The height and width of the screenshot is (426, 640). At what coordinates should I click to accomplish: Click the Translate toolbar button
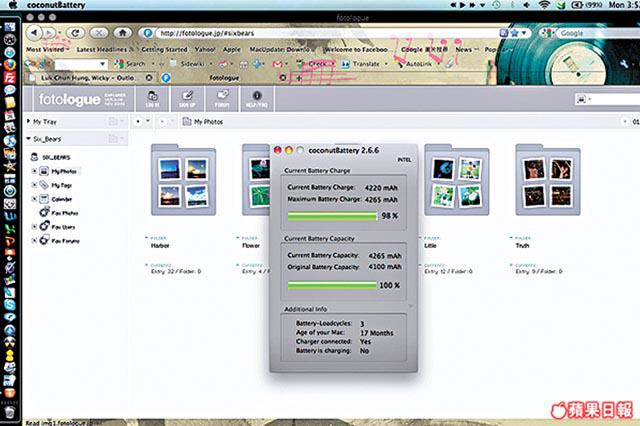361,64
